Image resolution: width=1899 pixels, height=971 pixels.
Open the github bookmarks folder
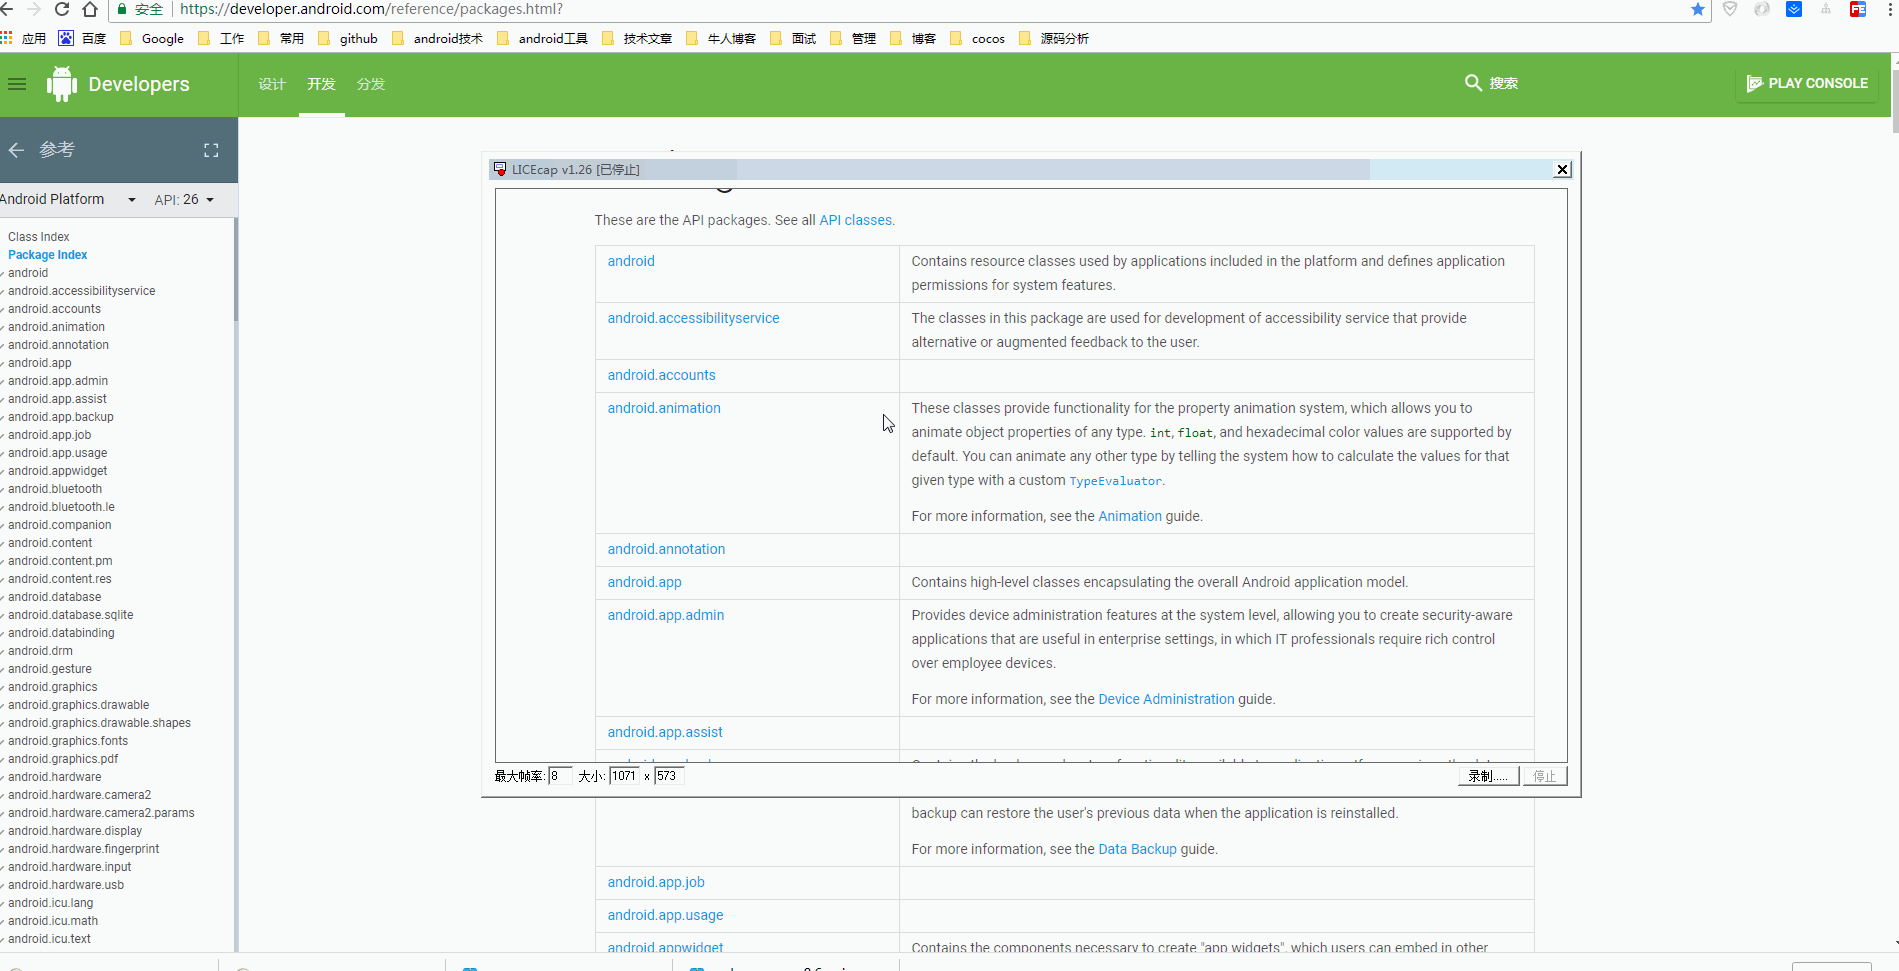click(x=348, y=38)
